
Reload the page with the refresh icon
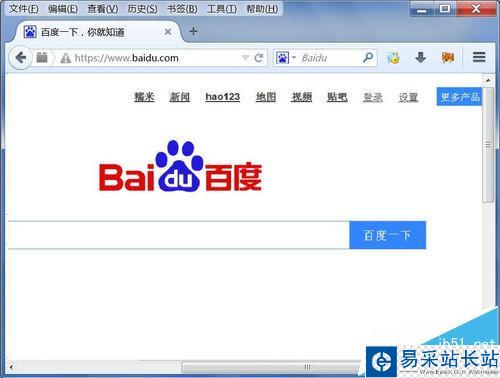point(259,58)
